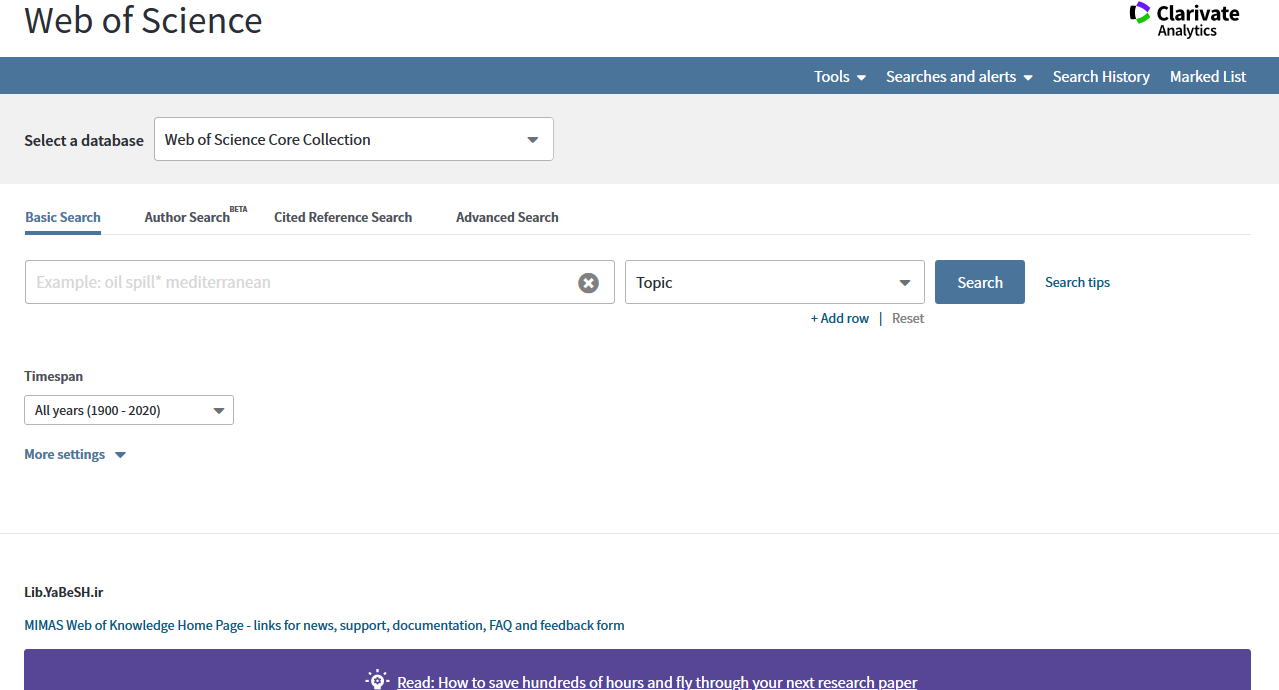Open the Advanced Search tab

pos(507,217)
